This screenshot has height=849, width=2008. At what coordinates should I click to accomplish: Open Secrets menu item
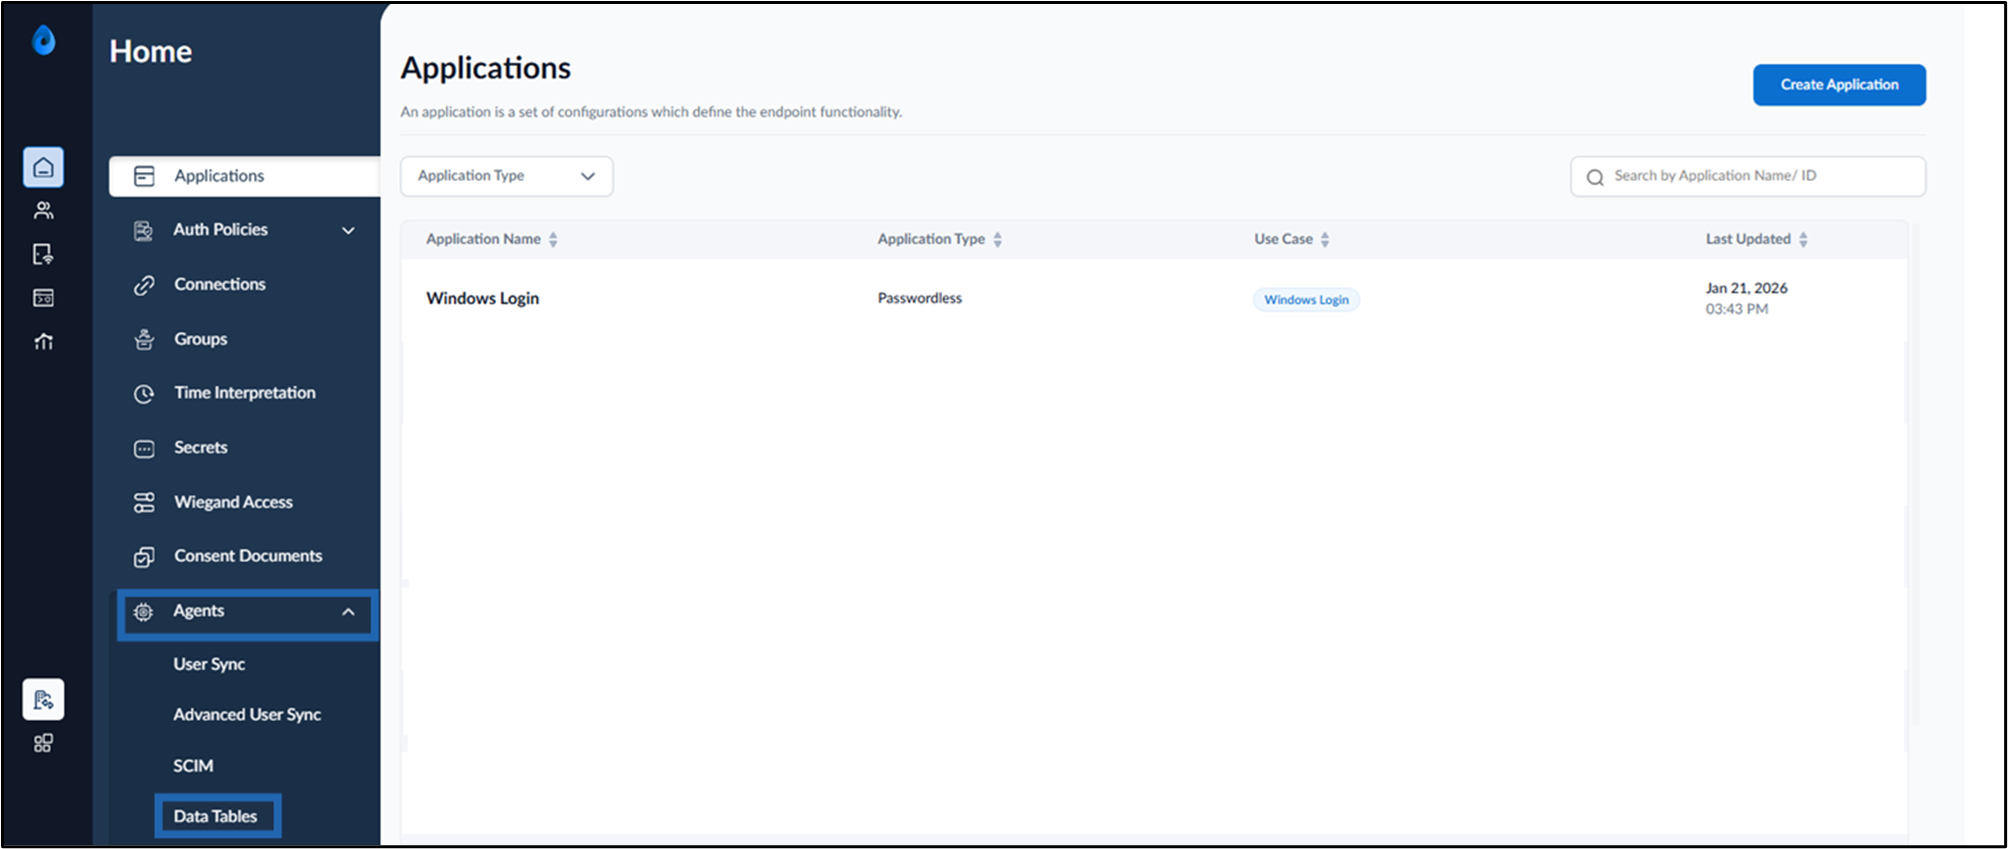[201, 448]
